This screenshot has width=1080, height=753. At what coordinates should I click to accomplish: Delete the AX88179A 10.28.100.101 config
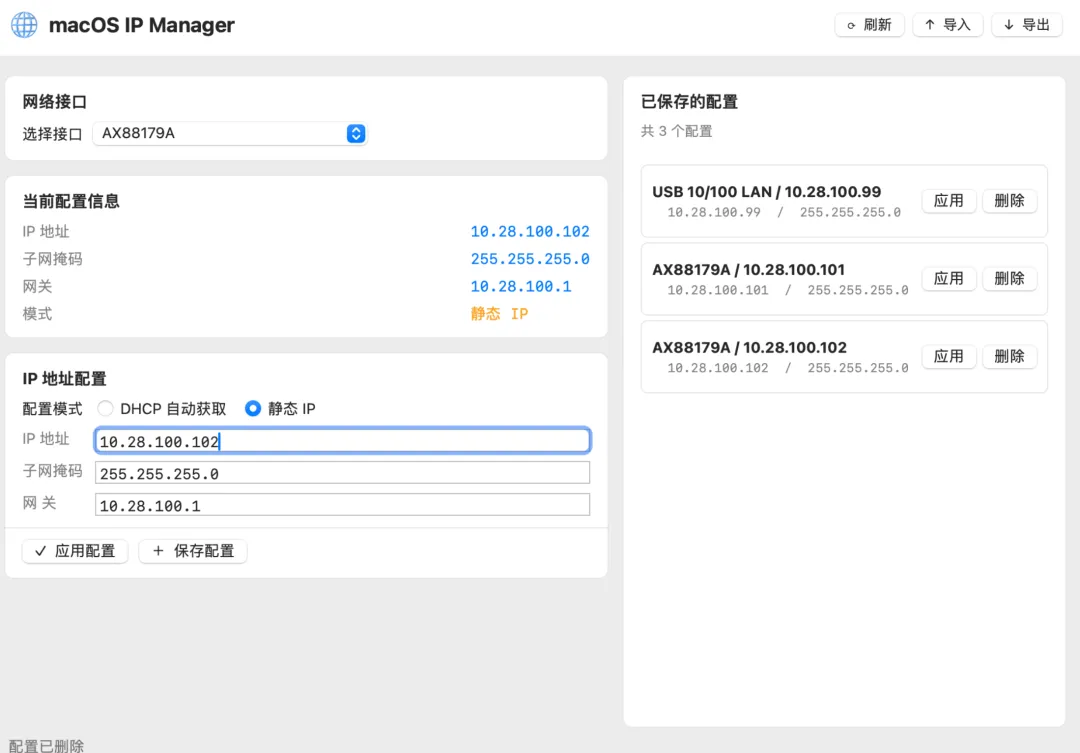tap(1009, 279)
